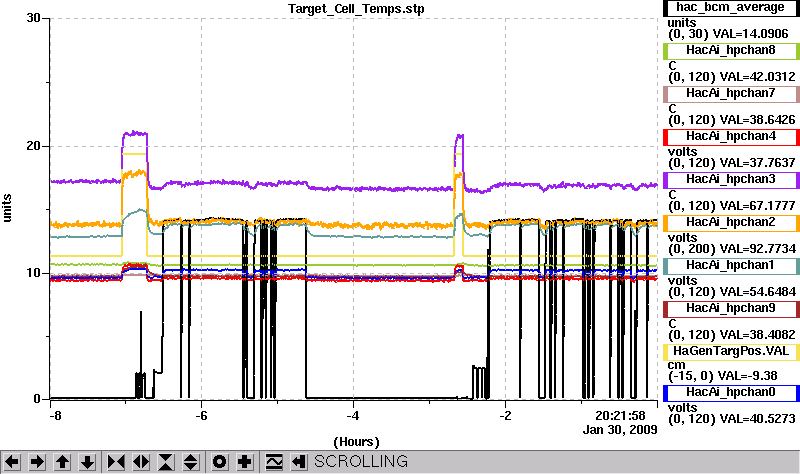Select the HacAi_hpchan4 legend entry
Screen dimensions: 800x474
point(731,136)
